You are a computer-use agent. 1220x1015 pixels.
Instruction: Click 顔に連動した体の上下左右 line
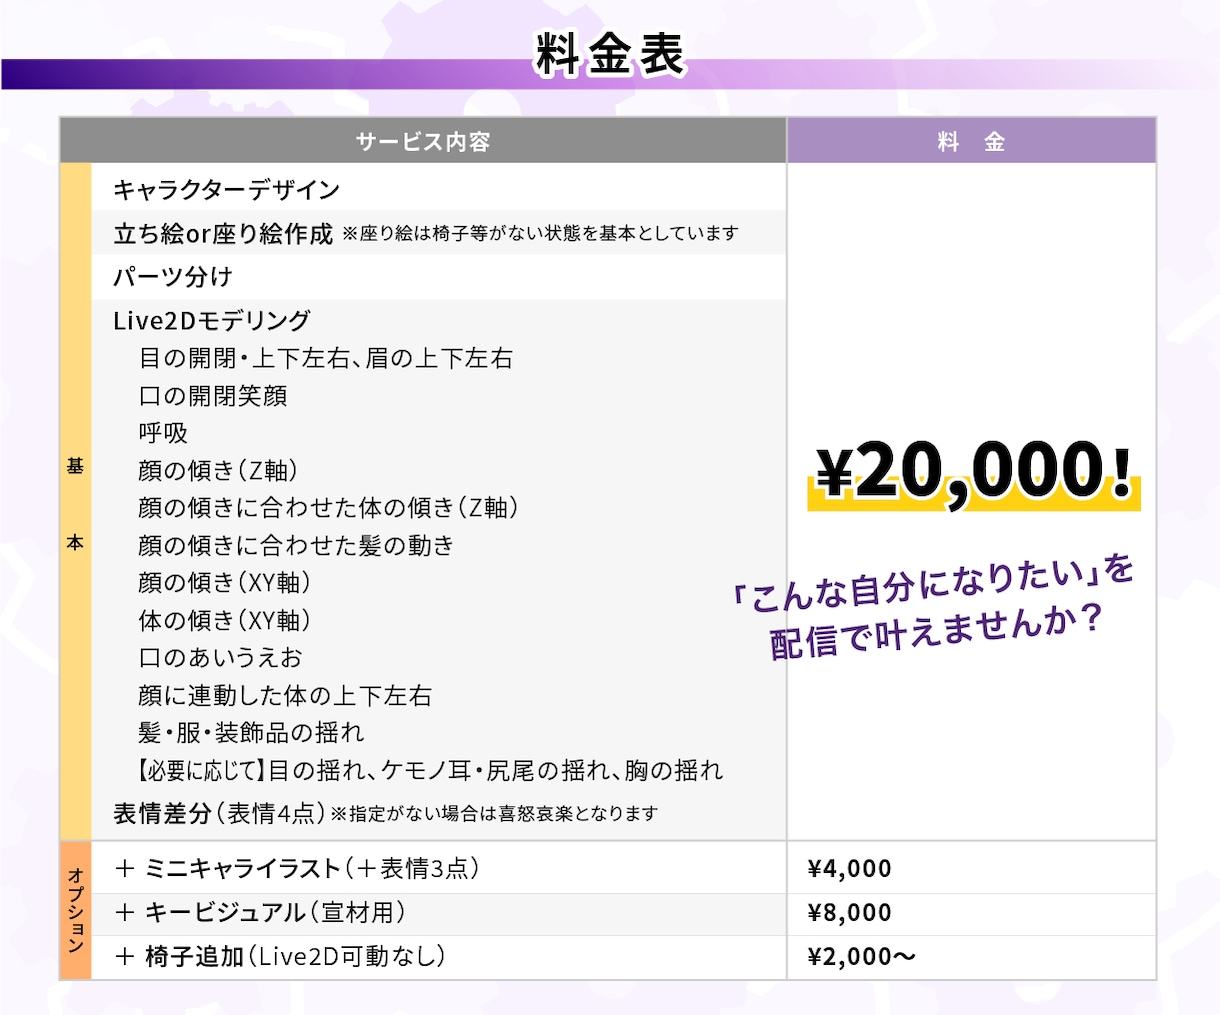tap(285, 695)
